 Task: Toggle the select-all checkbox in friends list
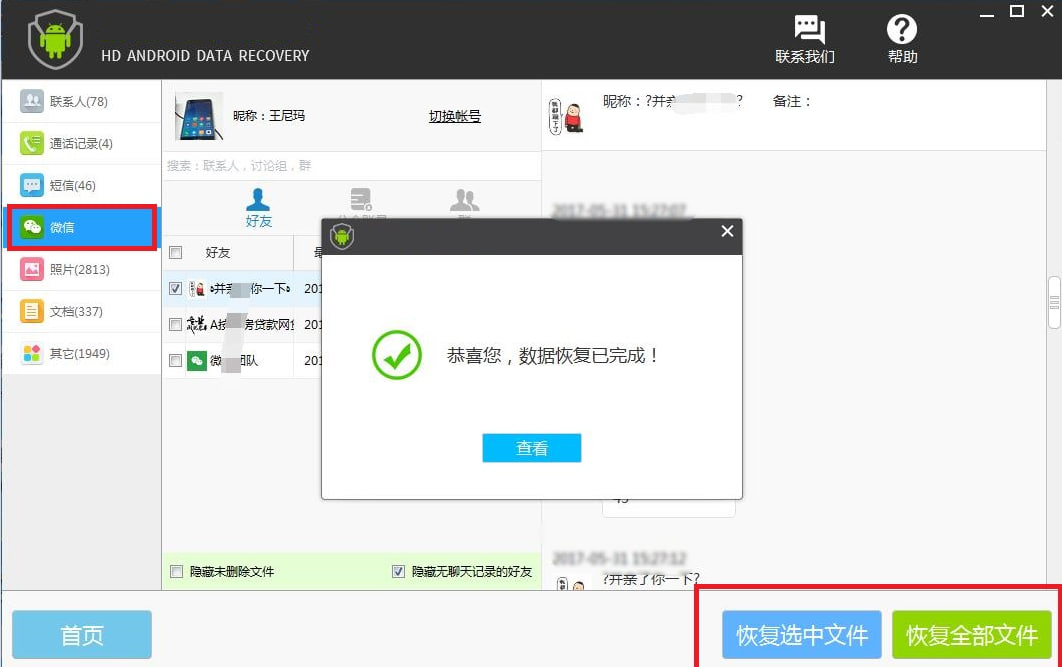(176, 253)
